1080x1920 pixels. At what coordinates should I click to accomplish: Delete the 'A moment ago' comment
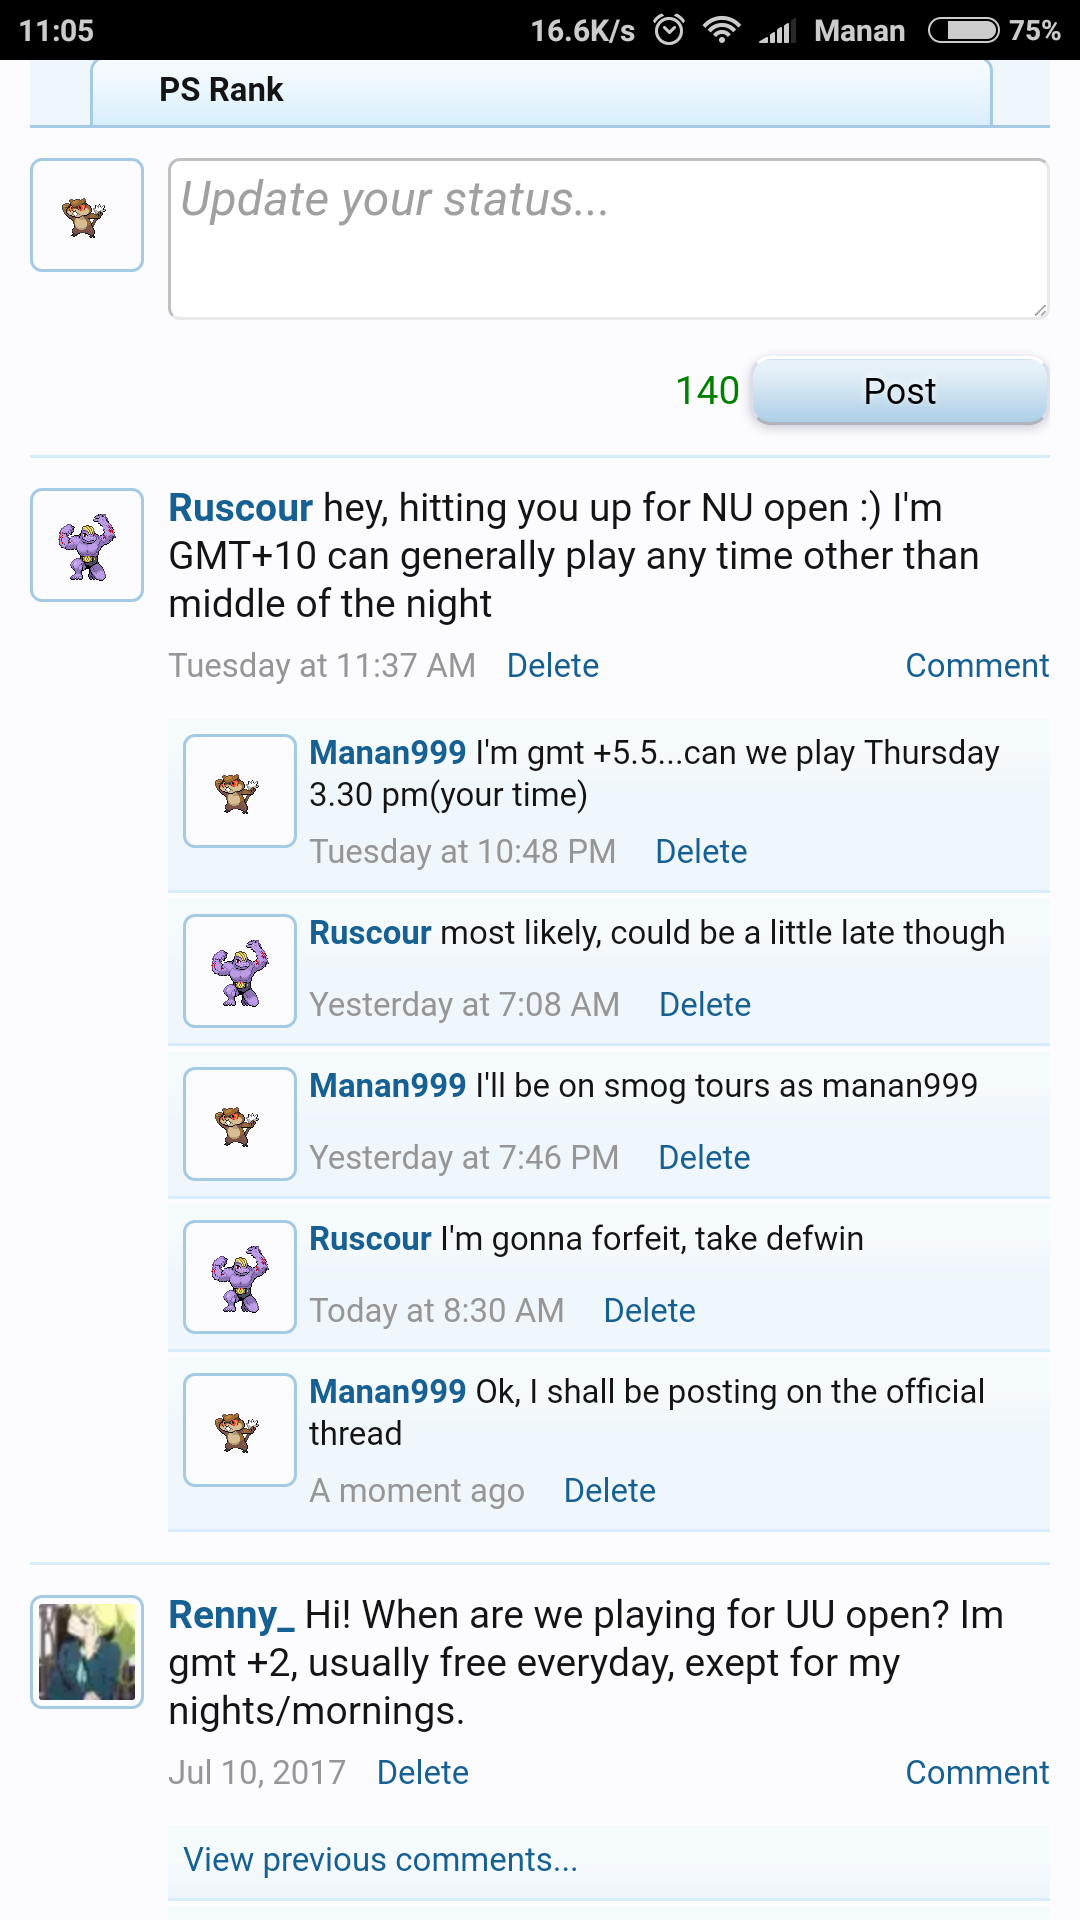[x=610, y=1491]
